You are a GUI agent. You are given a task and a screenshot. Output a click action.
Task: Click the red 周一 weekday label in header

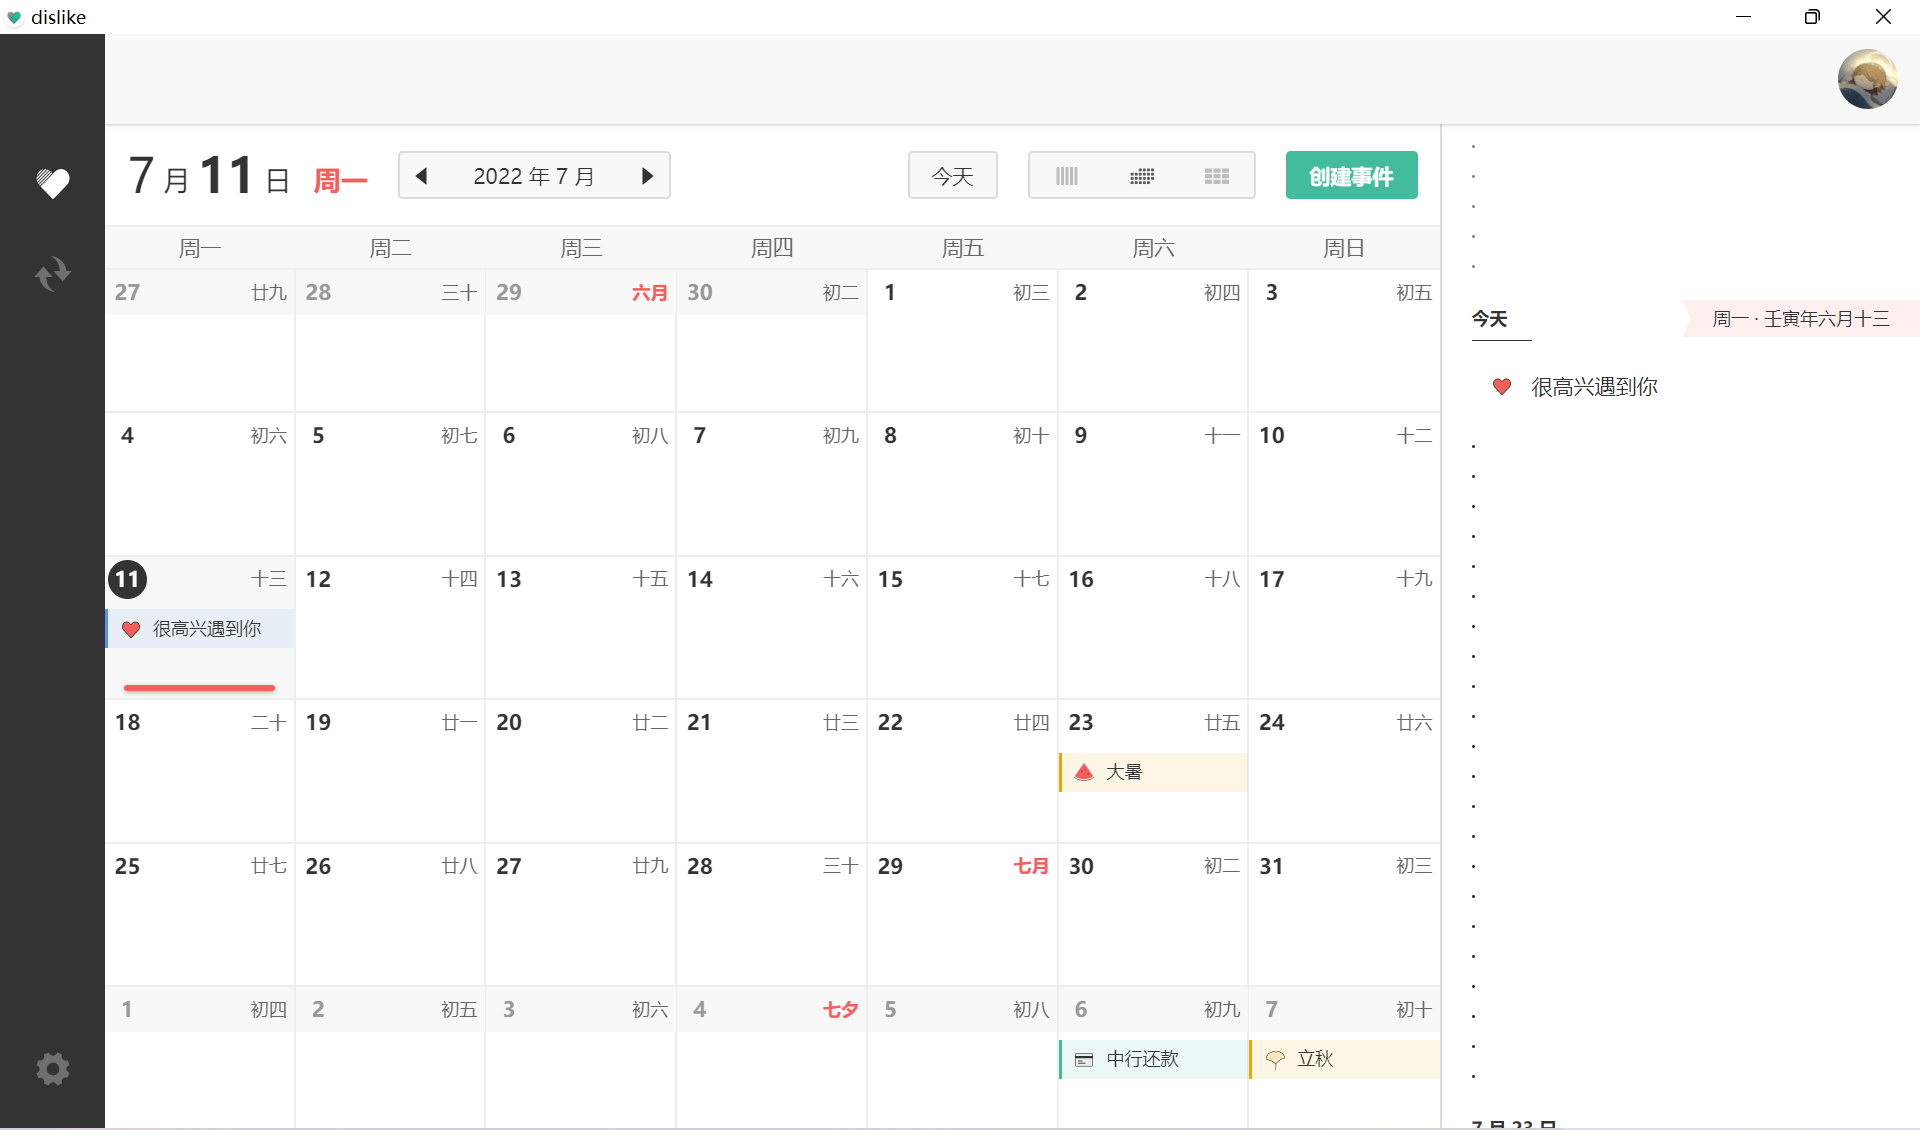tap(341, 181)
